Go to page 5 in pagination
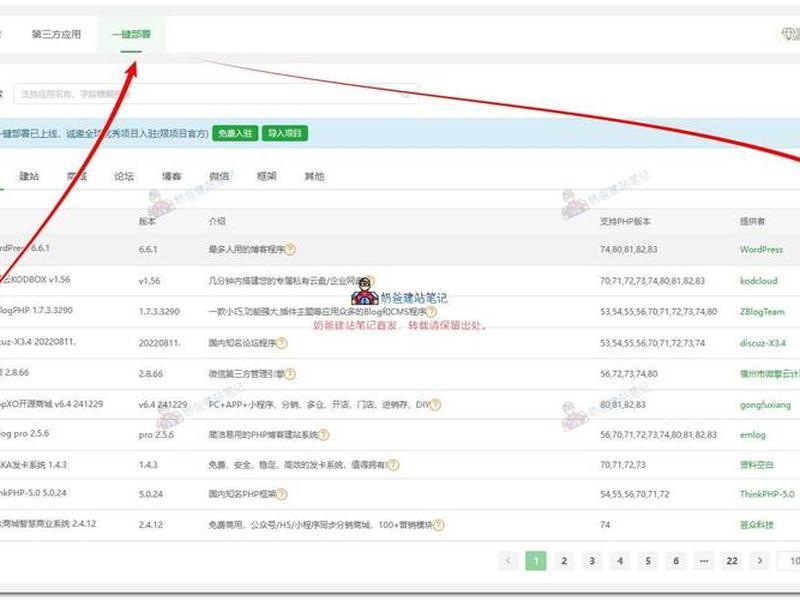The image size is (800, 600). point(648,561)
